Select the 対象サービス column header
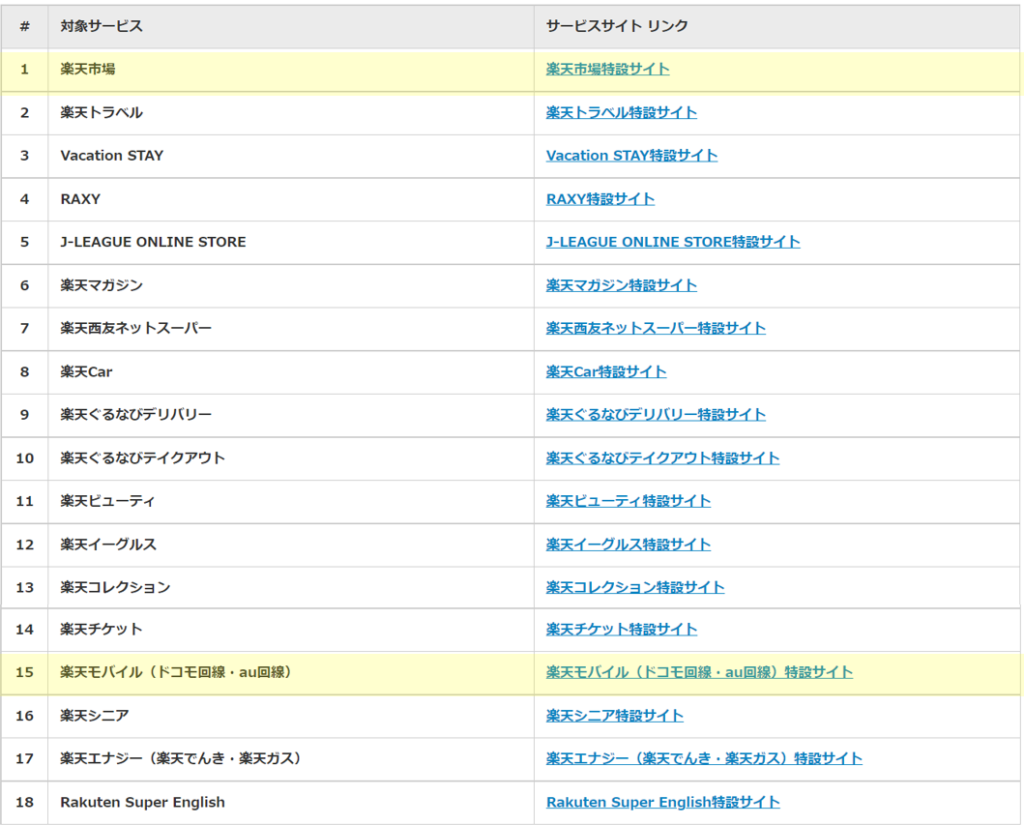The height and width of the screenshot is (825, 1024). (x=291, y=27)
